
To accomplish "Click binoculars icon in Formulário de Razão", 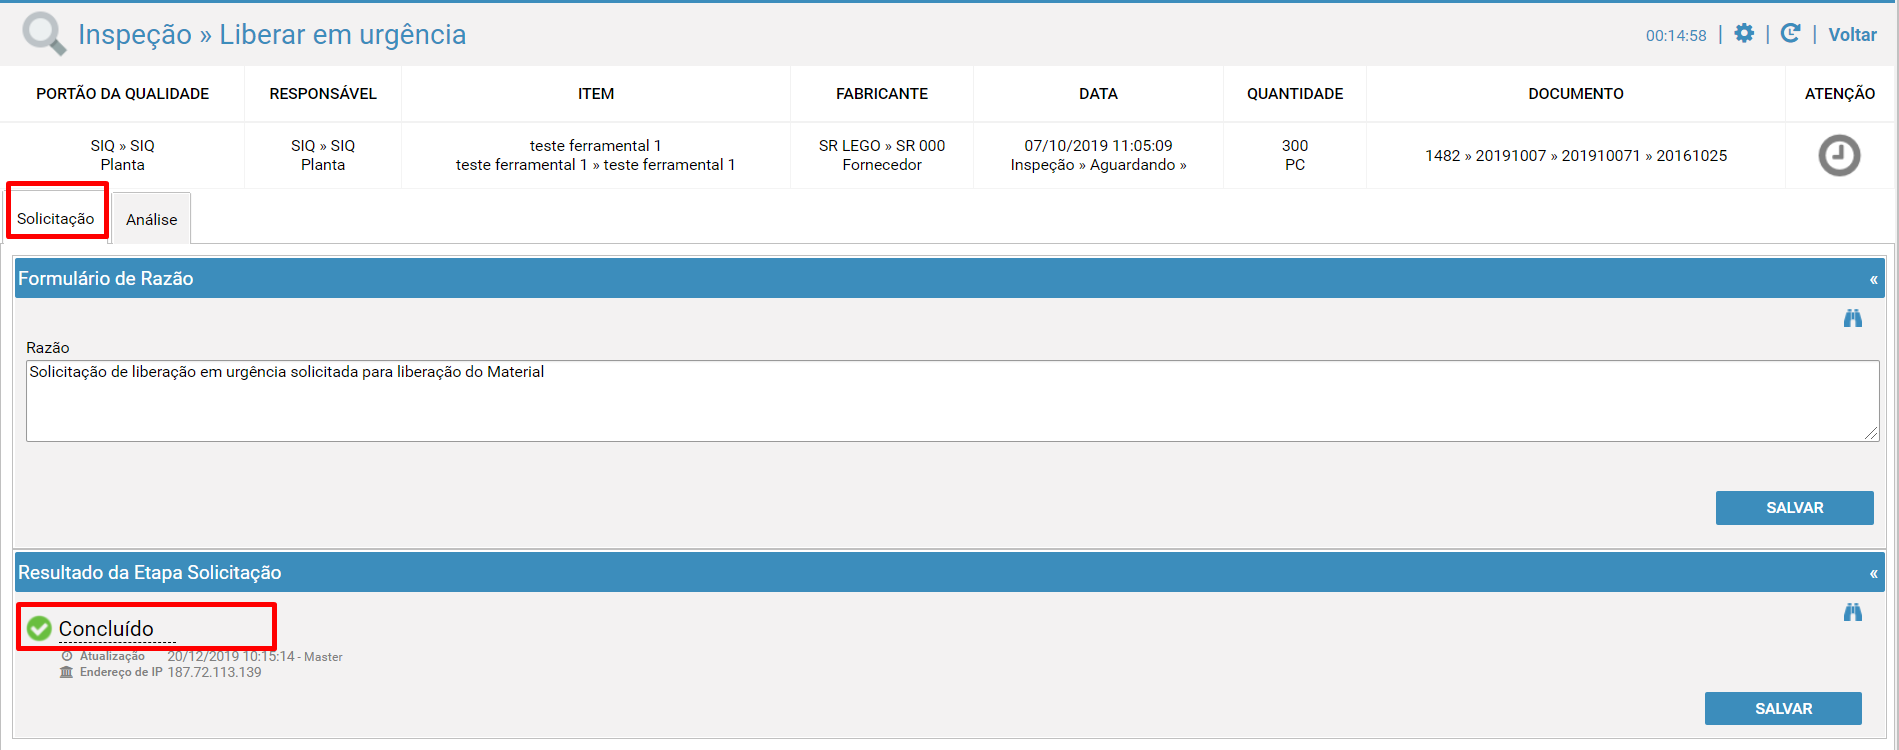I will tap(1853, 318).
